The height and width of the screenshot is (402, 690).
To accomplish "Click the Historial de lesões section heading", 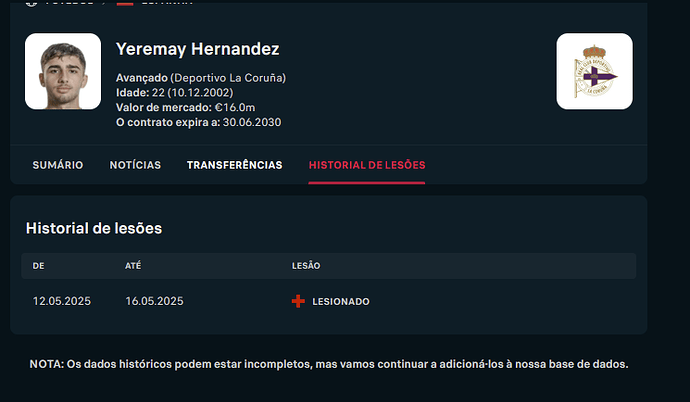I will (x=94, y=228).
